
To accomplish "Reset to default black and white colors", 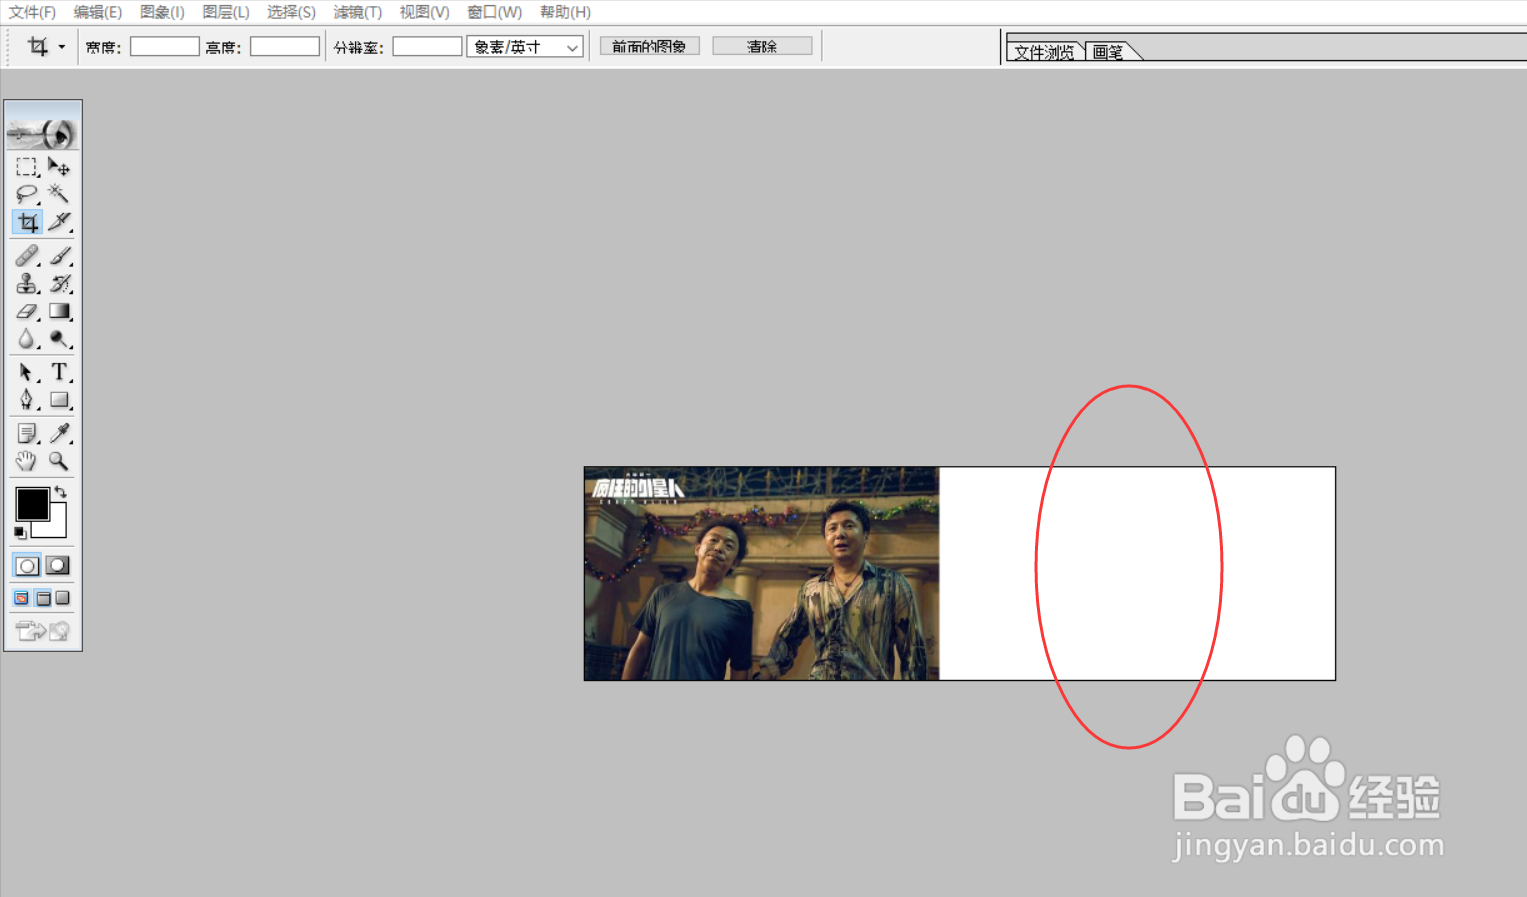I will coord(20,532).
